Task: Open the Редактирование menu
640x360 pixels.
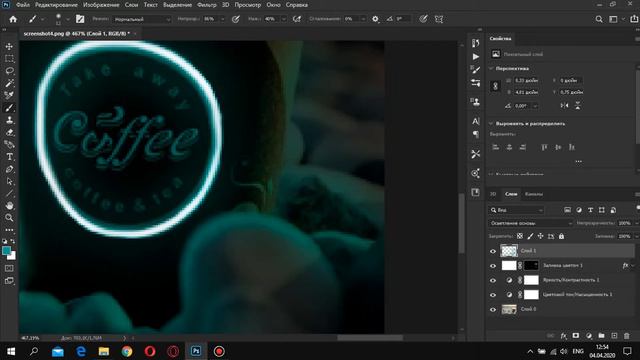Action: [56, 5]
